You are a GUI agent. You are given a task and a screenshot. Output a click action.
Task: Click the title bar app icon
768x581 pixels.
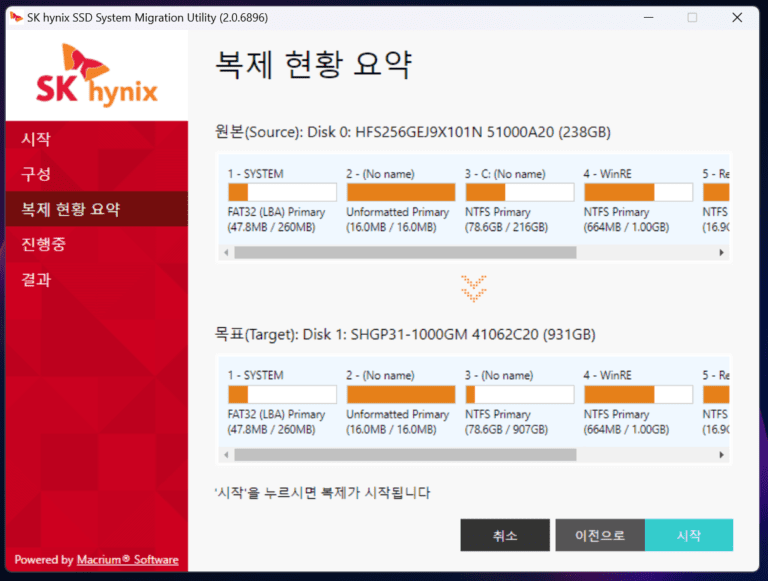[16, 18]
